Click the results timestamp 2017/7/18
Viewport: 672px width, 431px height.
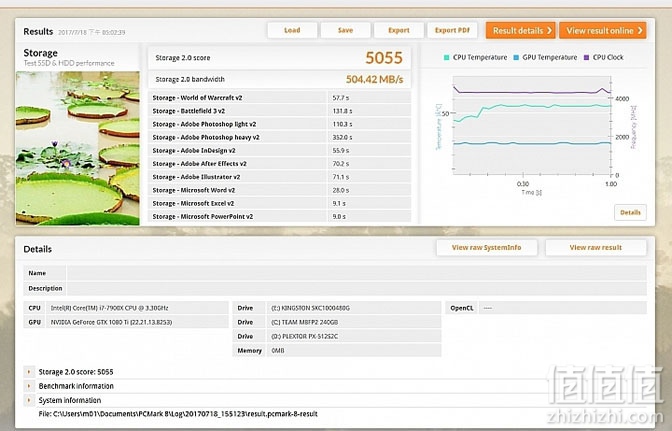pyautogui.click(x=92, y=33)
